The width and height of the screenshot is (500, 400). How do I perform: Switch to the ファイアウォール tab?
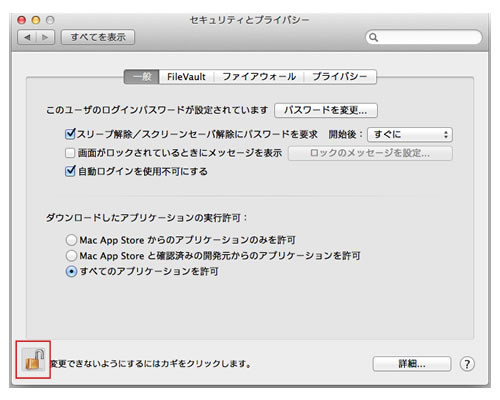tap(259, 77)
